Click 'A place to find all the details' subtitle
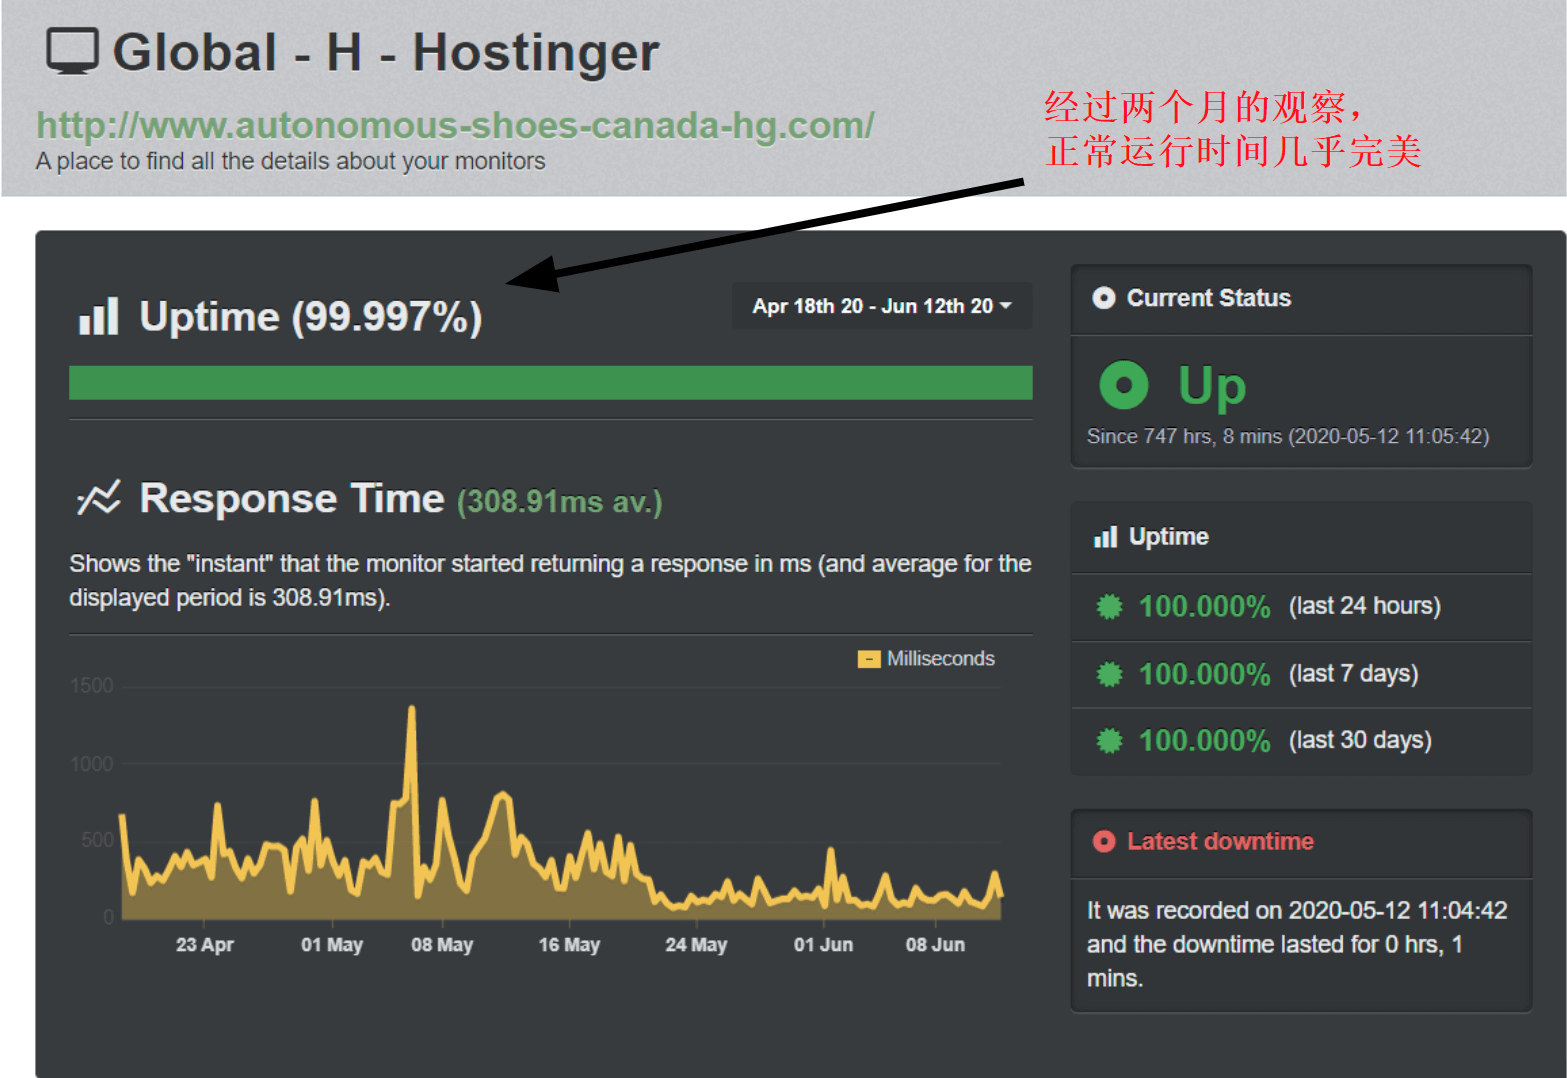The width and height of the screenshot is (1567, 1078). click(291, 161)
